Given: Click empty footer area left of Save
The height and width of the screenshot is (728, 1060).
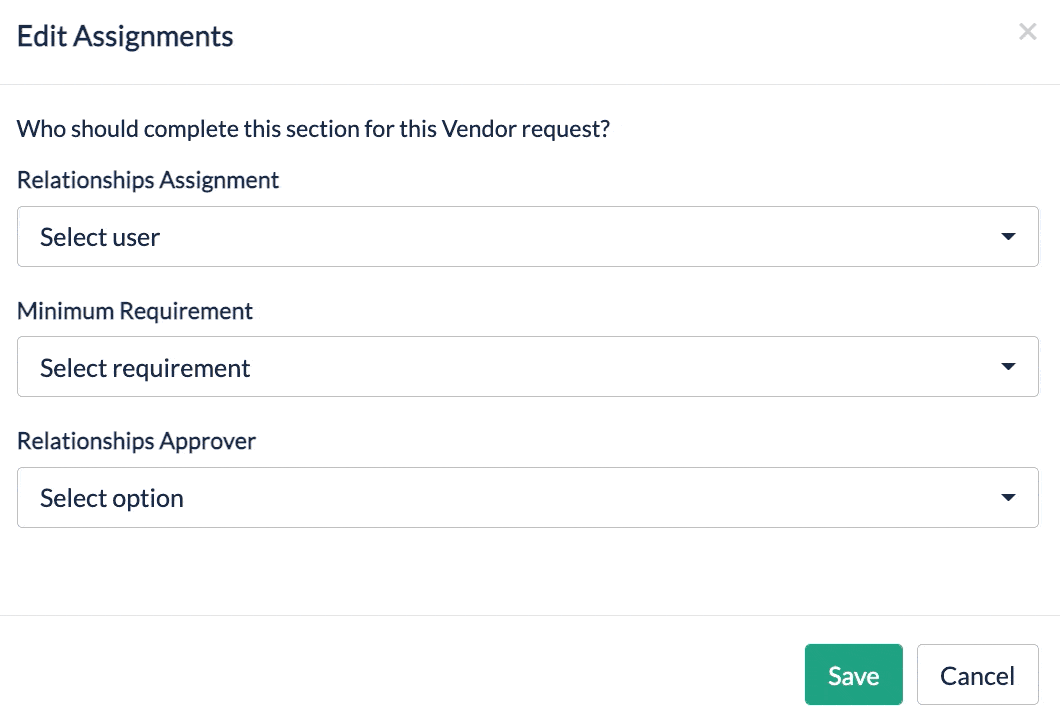Looking at the screenshot, I should [x=400, y=675].
